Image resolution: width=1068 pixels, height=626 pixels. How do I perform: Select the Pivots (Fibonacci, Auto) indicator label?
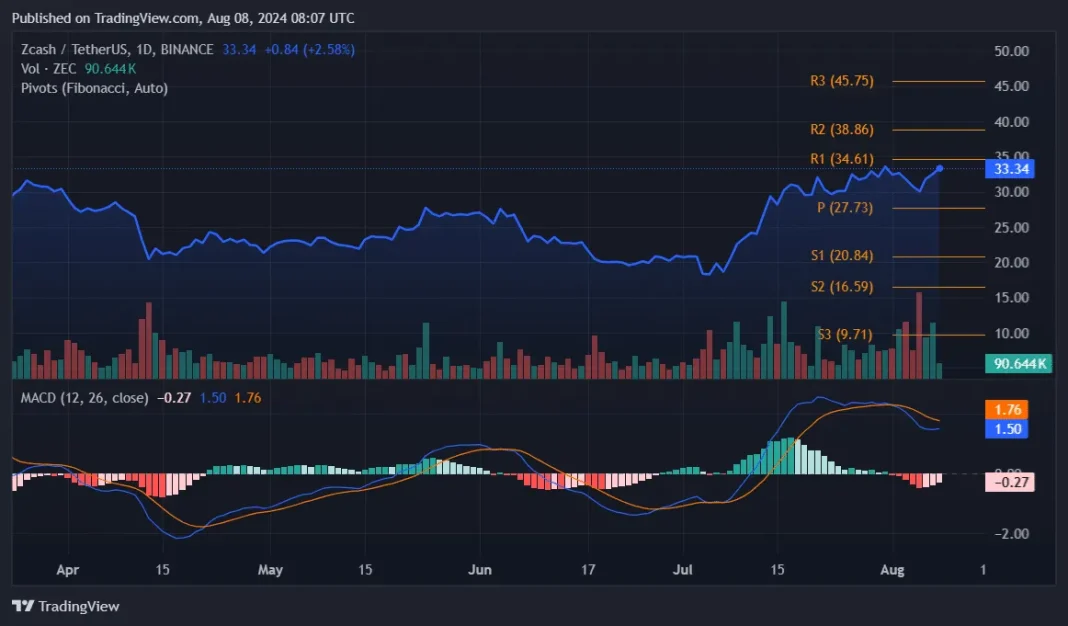click(x=94, y=88)
